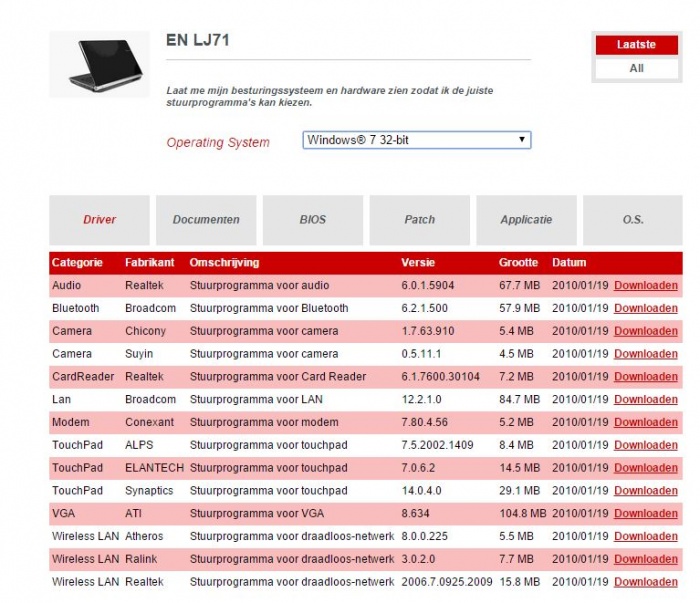700x603 pixels.
Task: Open the O.S. tab
Action: (x=633, y=220)
